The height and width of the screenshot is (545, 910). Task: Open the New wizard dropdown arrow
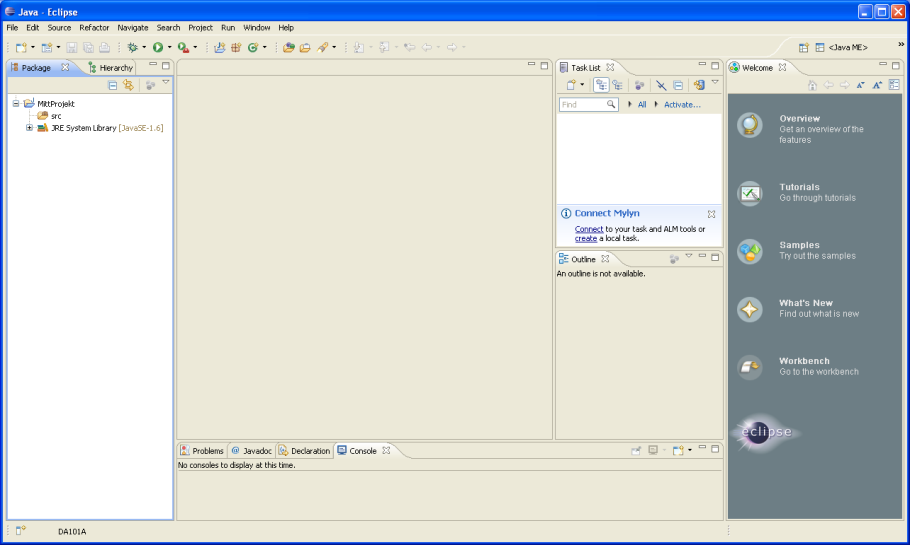pos(32,48)
